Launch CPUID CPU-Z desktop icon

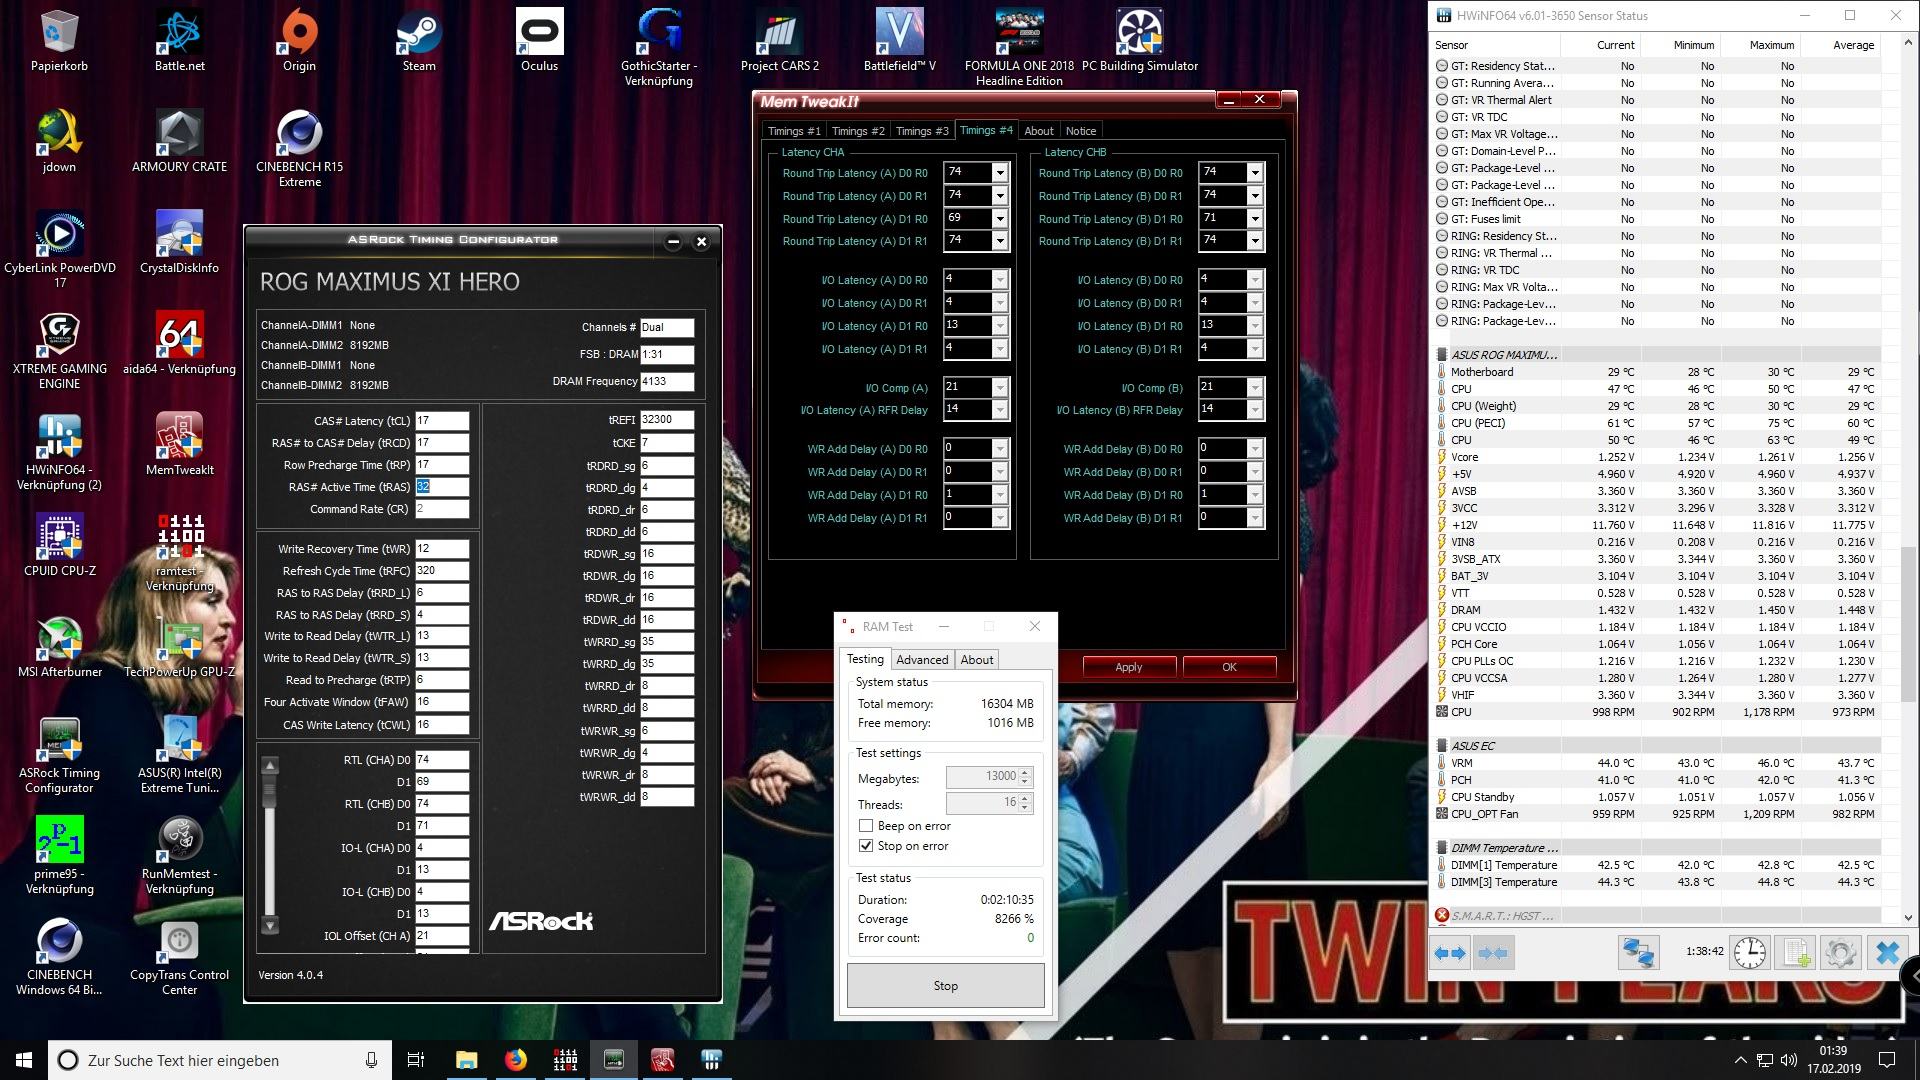point(60,546)
